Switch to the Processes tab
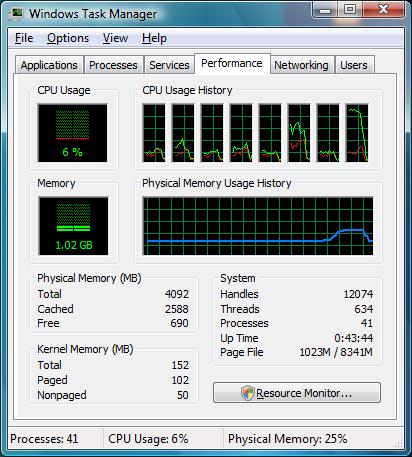 click(x=113, y=65)
